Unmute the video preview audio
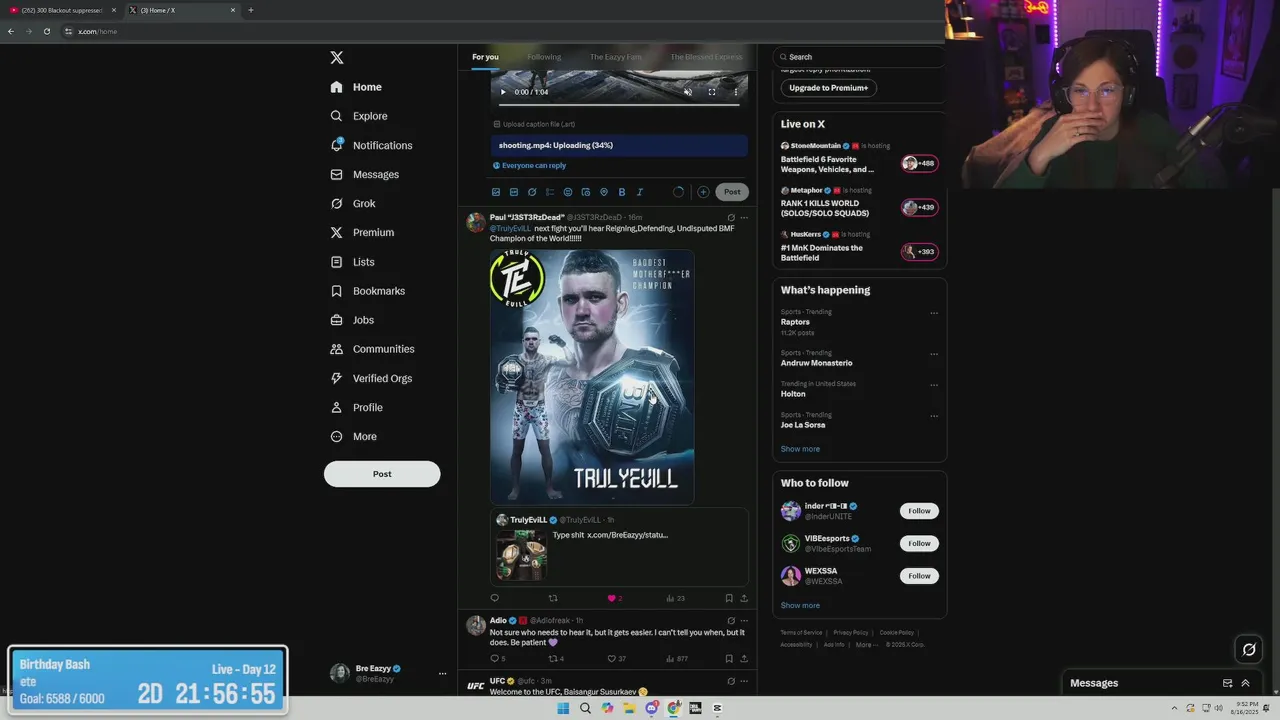 tap(688, 92)
